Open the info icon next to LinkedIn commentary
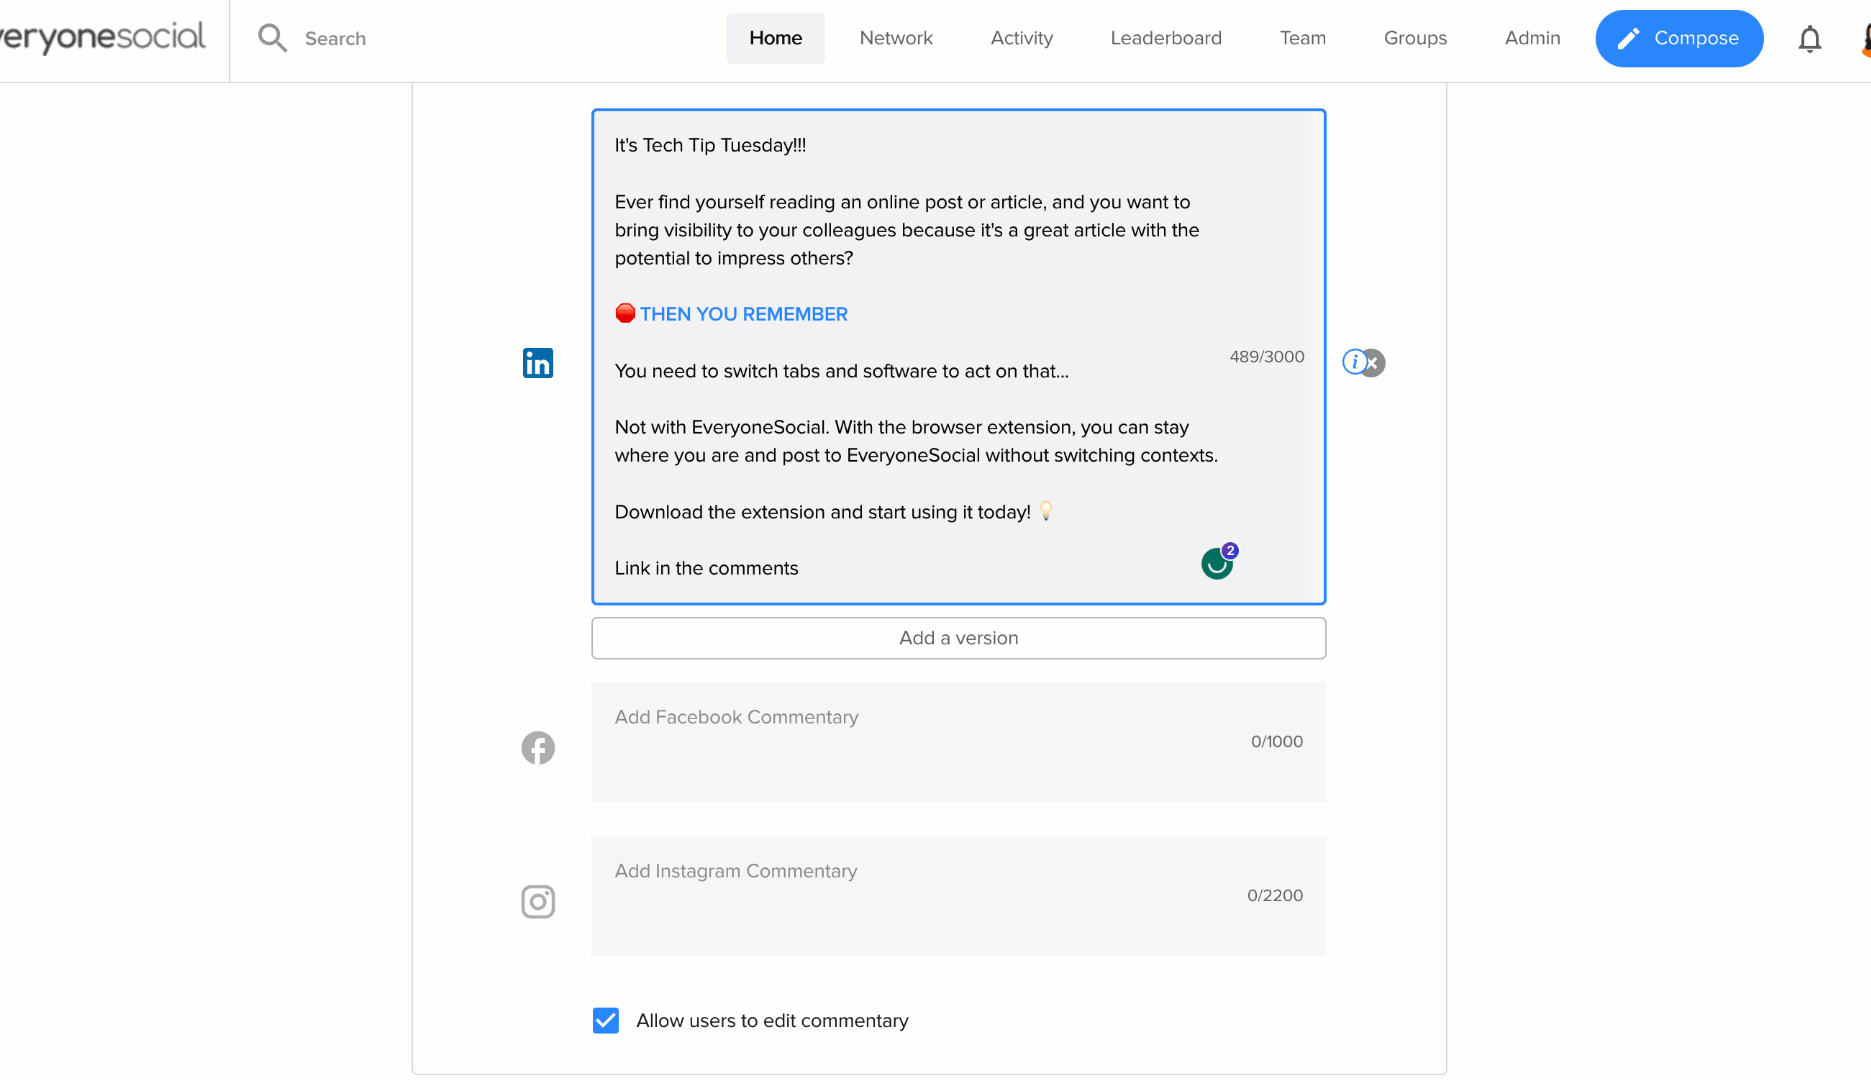1871x1080 pixels. [1354, 362]
